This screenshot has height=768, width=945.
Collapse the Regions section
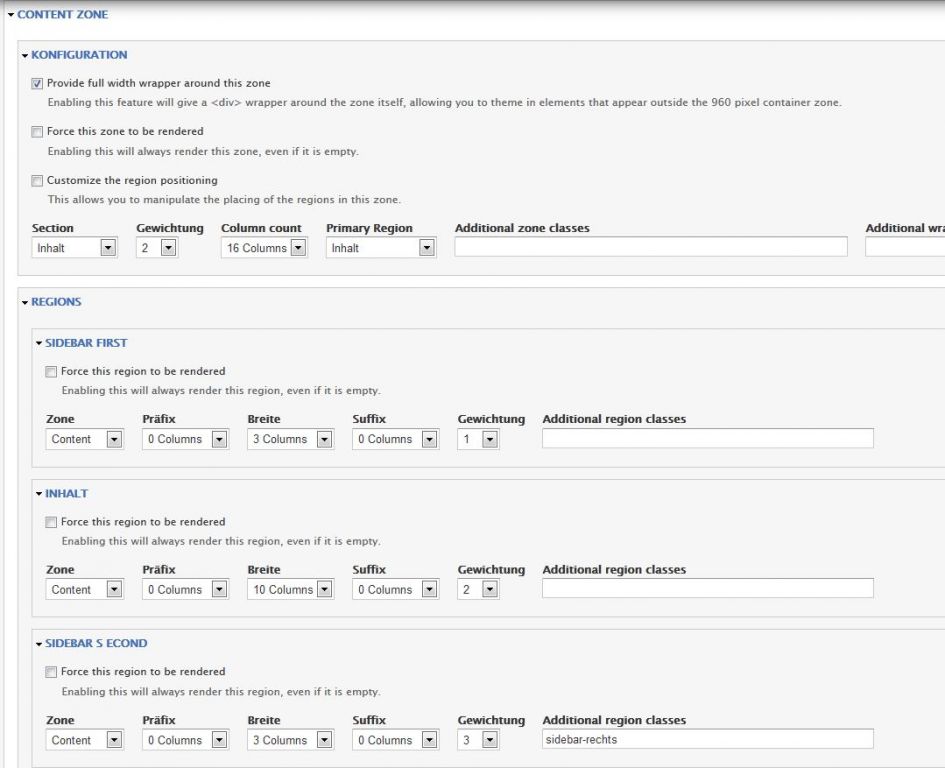click(x=56, y=302)
